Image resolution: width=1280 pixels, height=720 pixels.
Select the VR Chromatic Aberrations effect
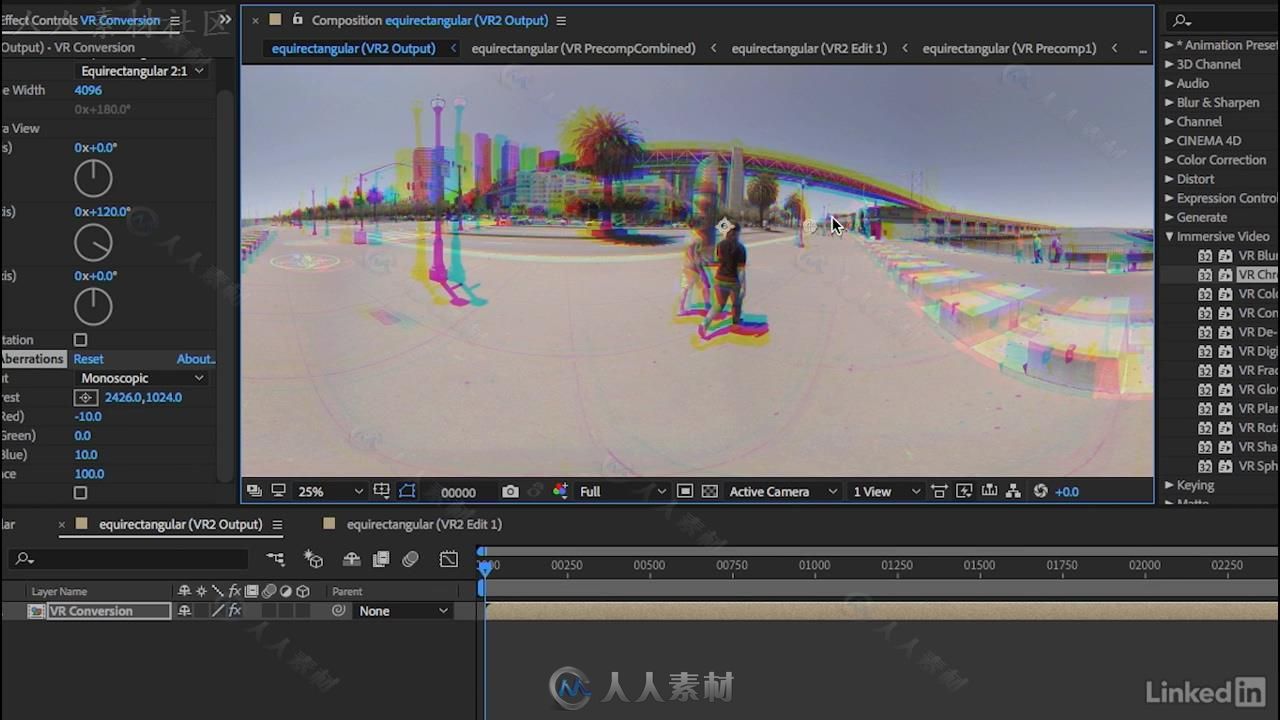tap(1257, 275)
